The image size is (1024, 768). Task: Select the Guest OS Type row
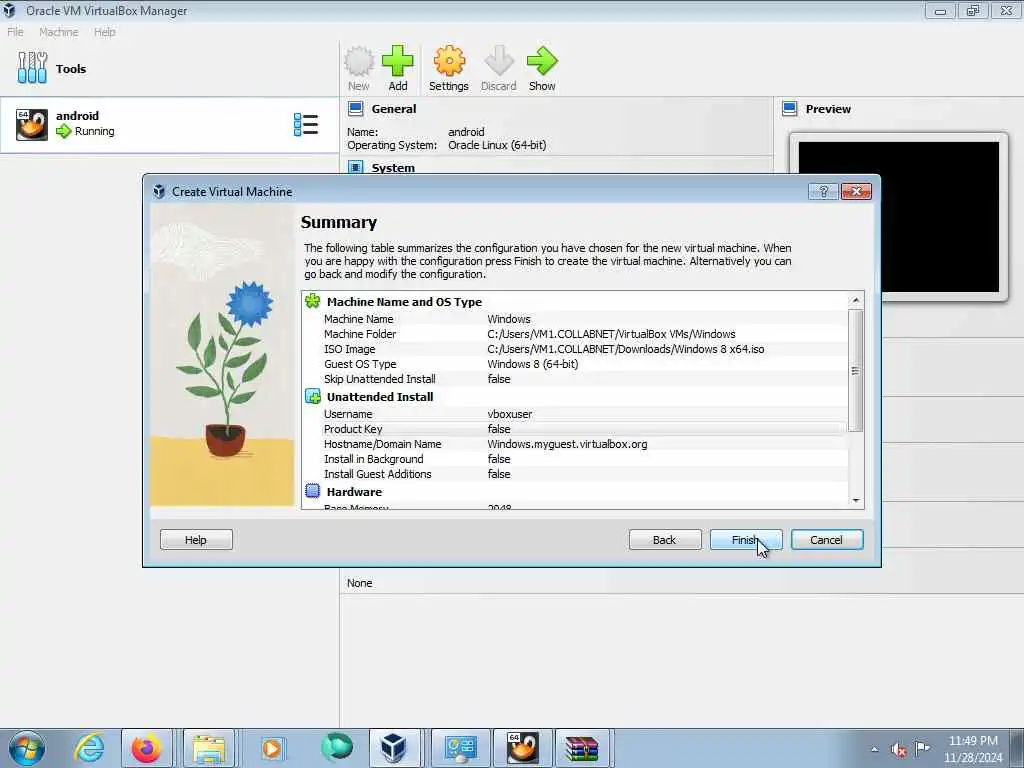coord(575,364)
